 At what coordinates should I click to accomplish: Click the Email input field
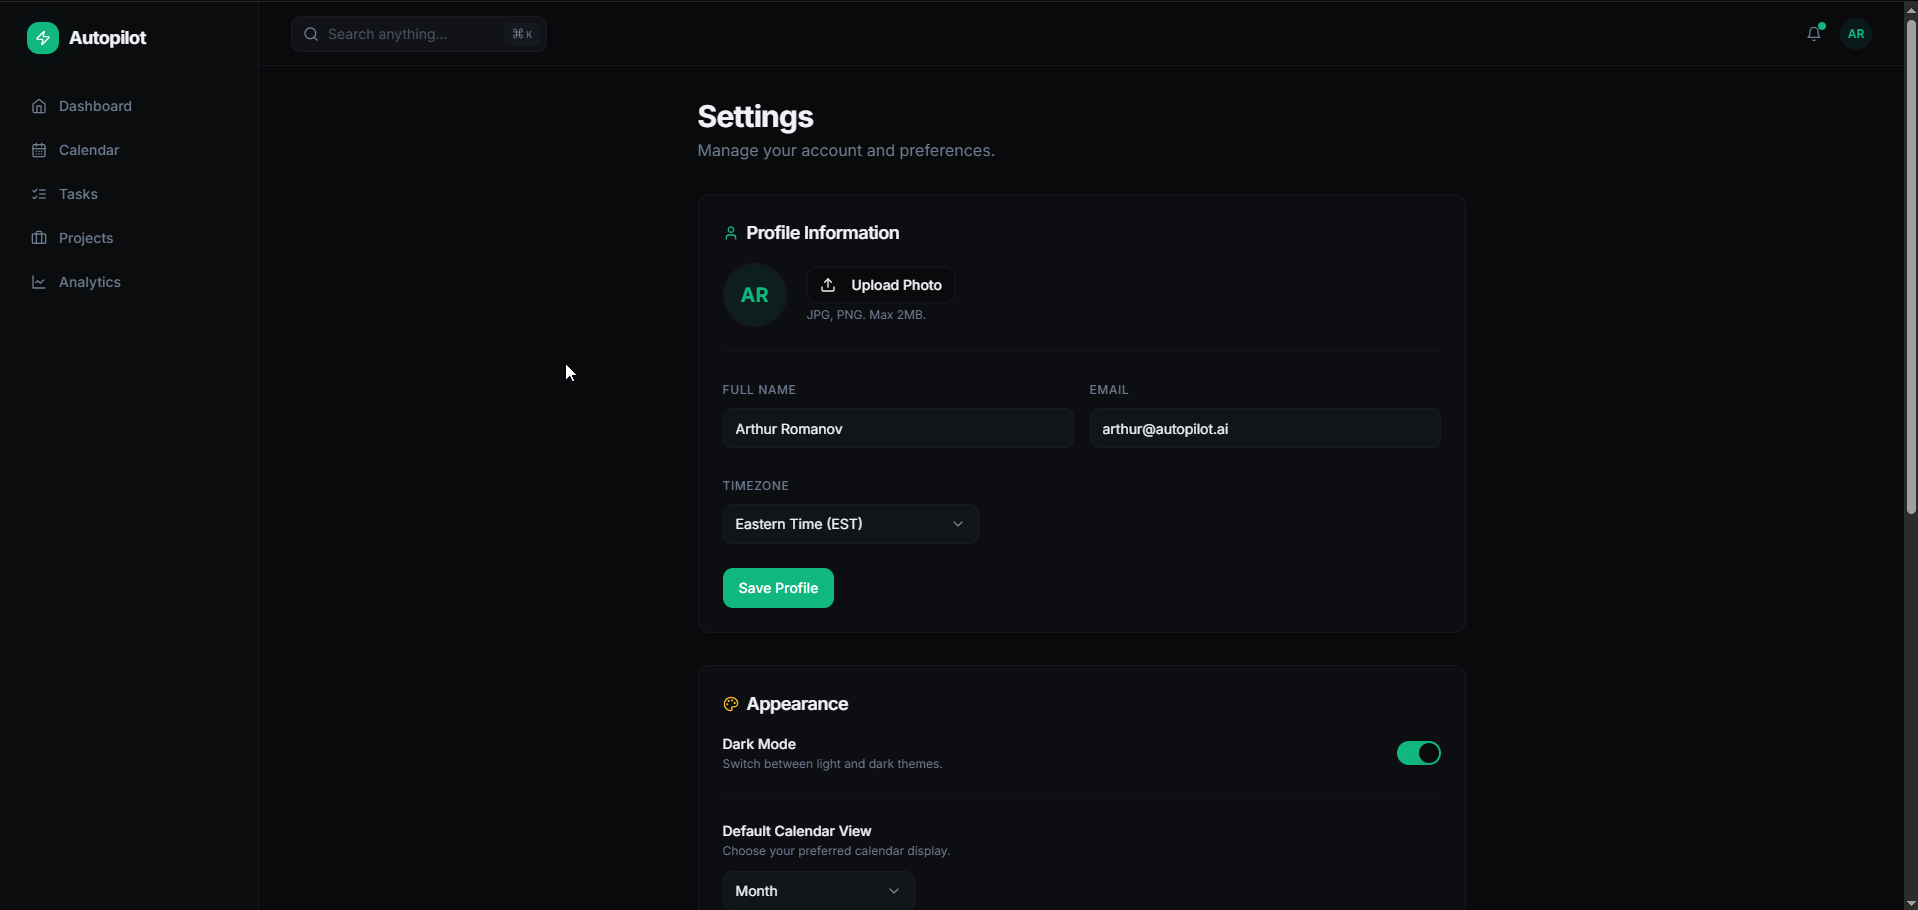pyautogui.click(x=1264, y=428)
